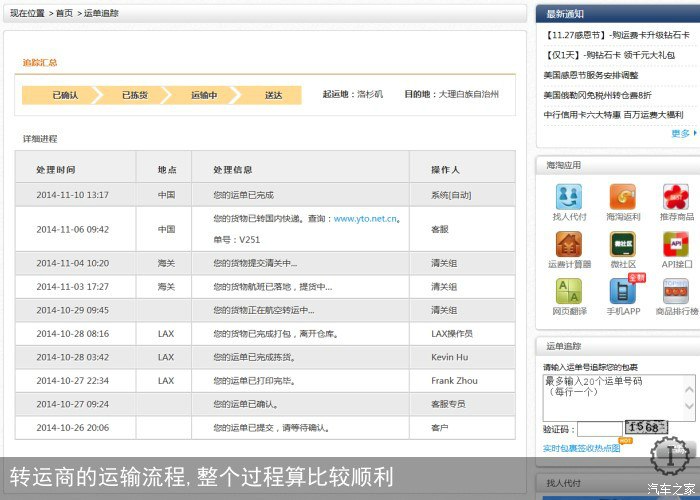Viewport: 700px width, 500px height.
Task: Open the www.yto.net.cn tracking link
Action: tap(365, 218)
